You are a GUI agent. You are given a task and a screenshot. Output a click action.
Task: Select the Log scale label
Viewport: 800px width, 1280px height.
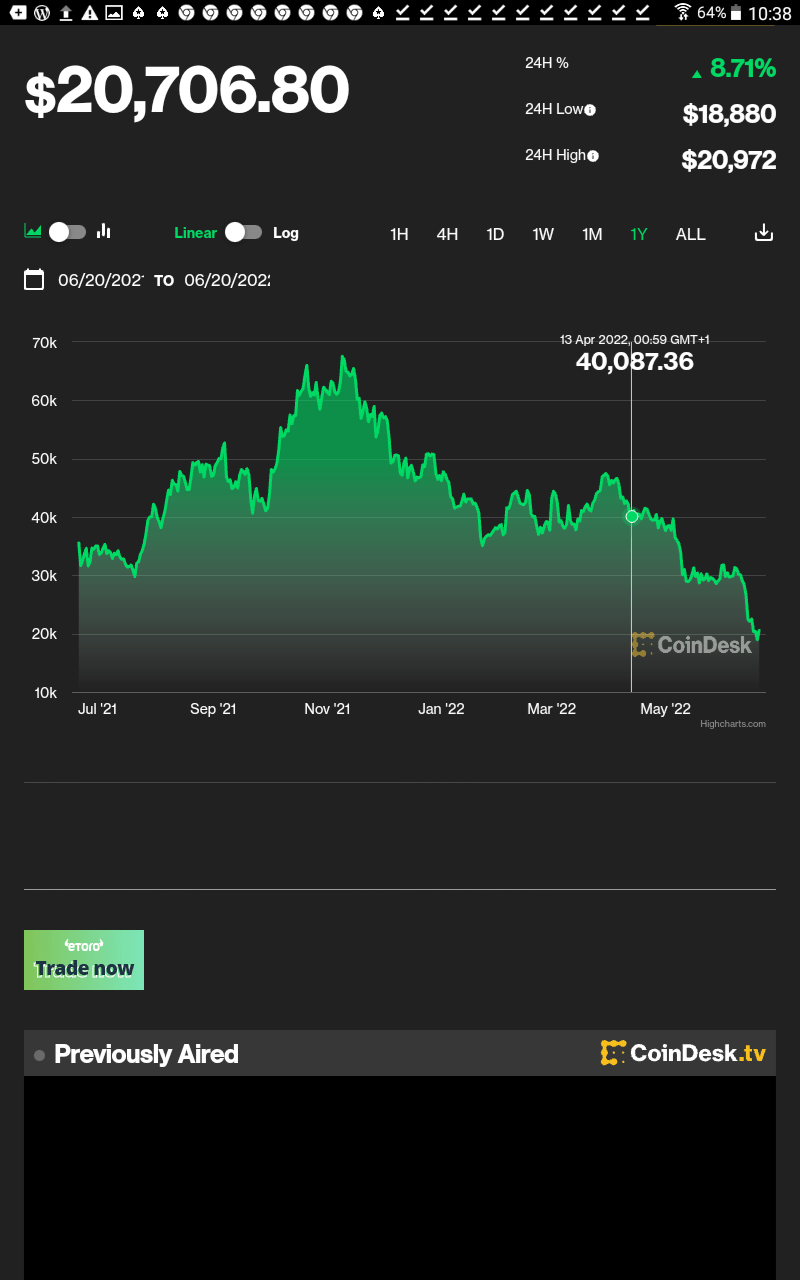[286, 233]
